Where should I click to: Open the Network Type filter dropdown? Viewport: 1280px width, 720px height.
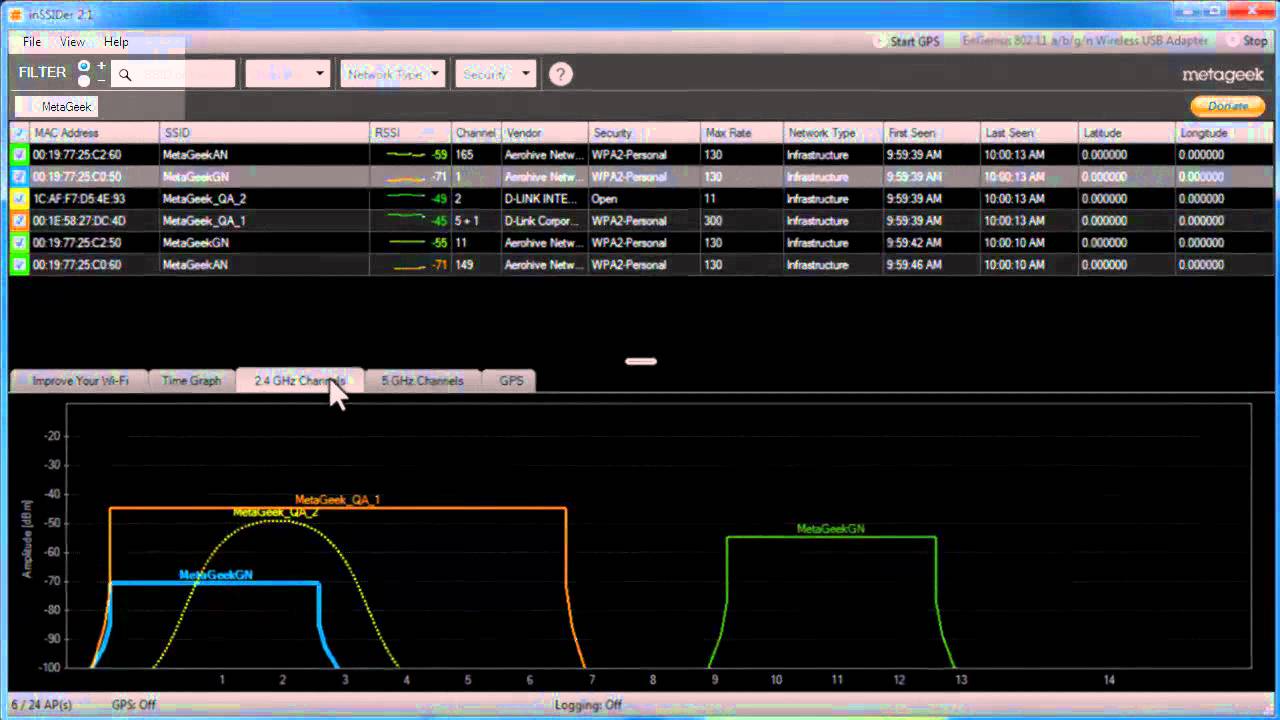(392, 74)
